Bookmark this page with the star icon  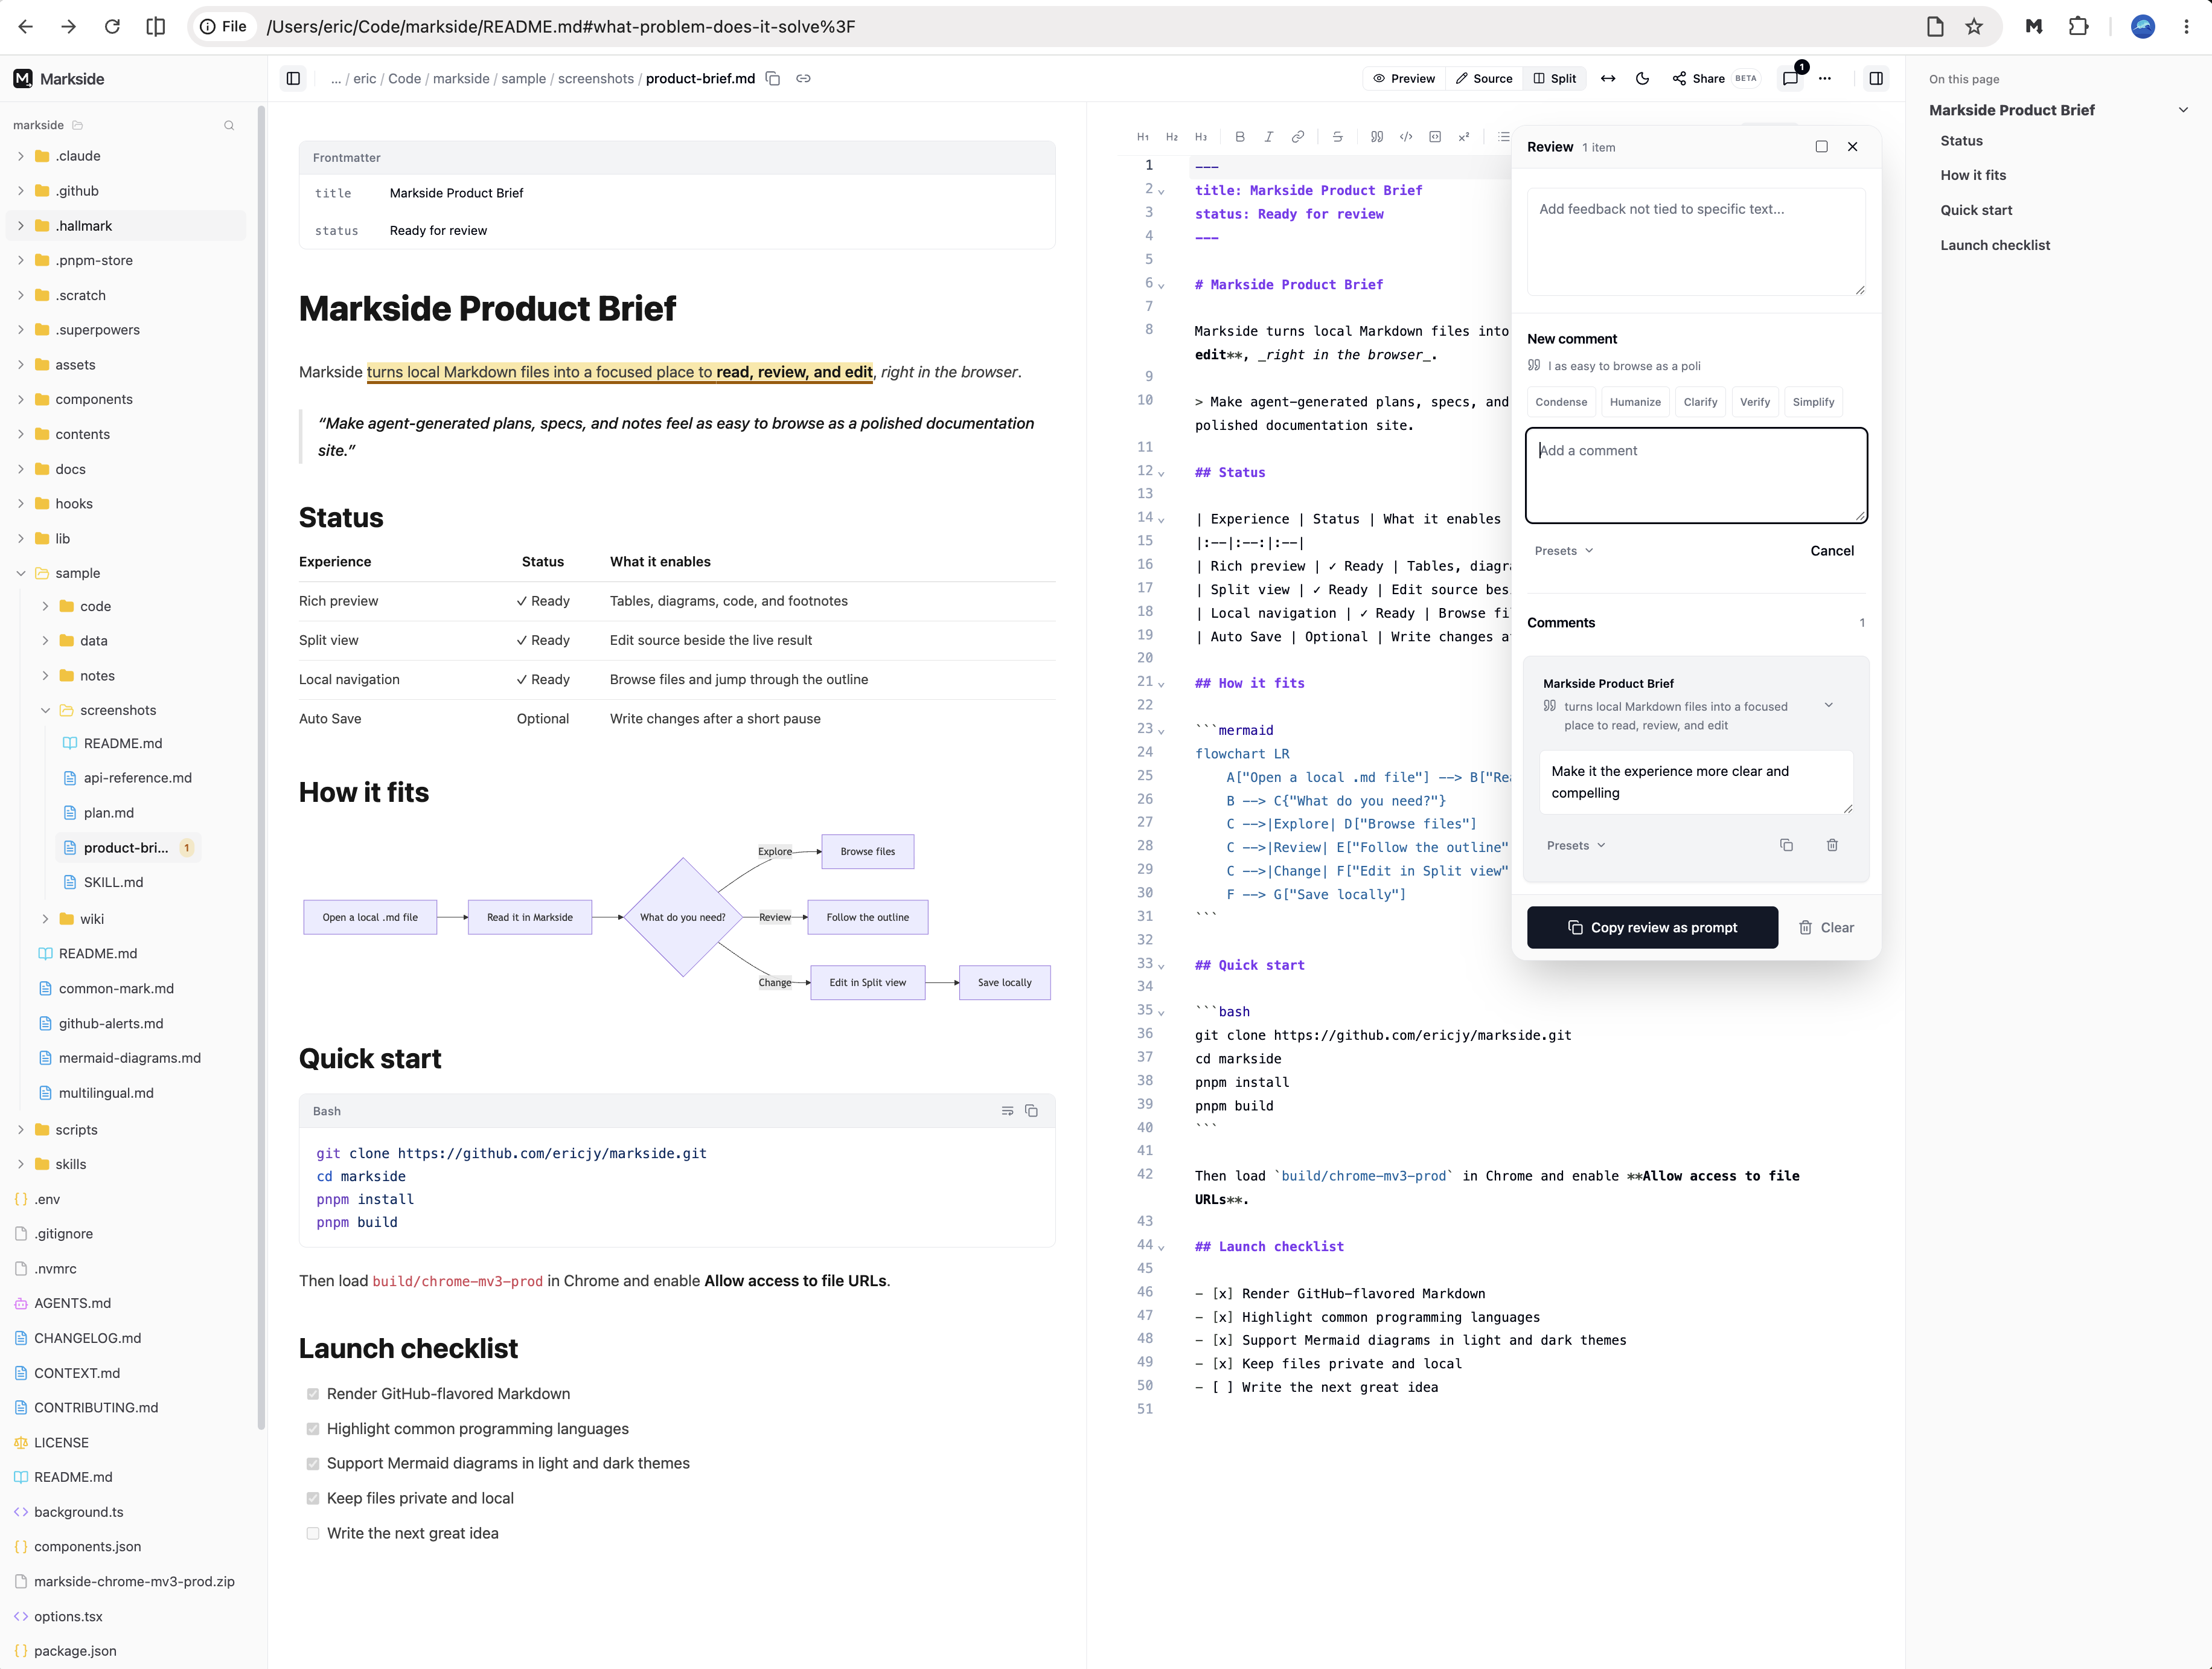pos(1974,27)
